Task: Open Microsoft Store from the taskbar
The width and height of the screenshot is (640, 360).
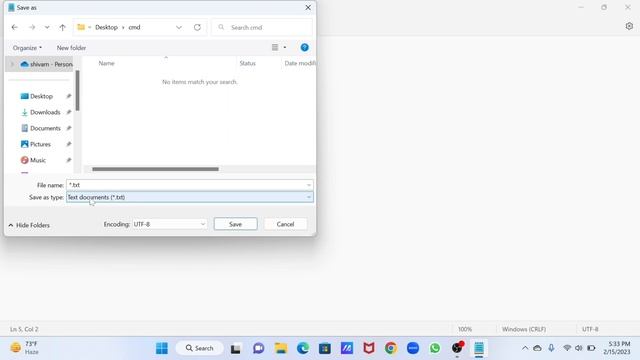Action: pyautogui.click(x=325, y=348)
